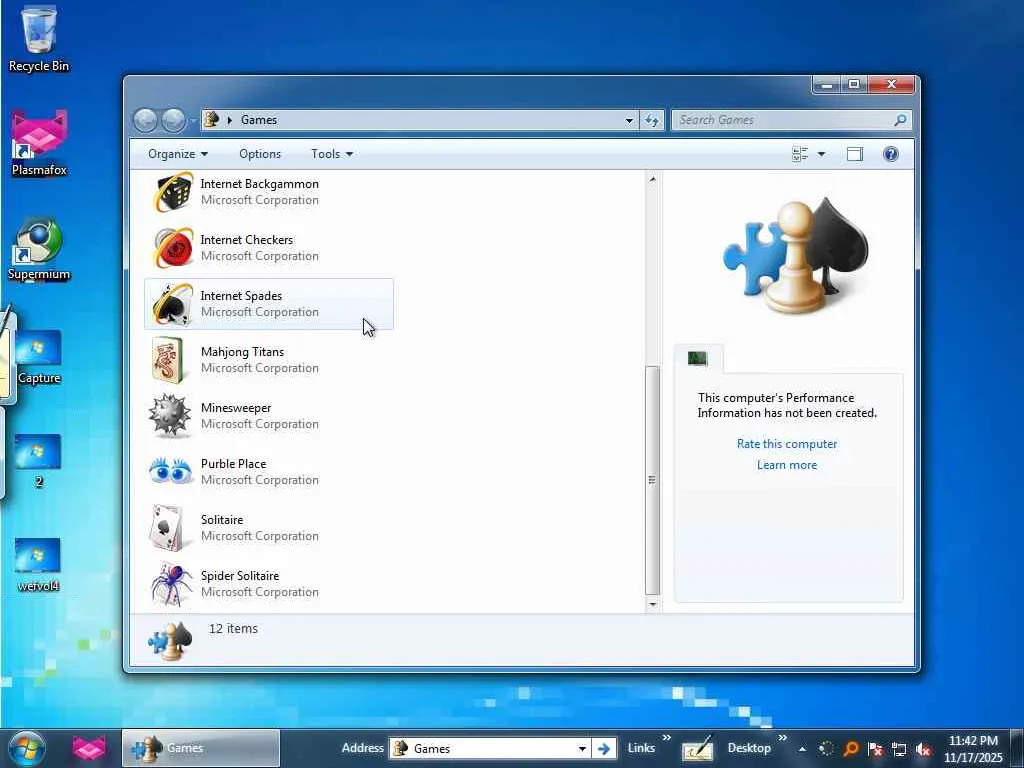Click the Desktop toolbar label
1024x768 pixels.
pyautogui.click(x=749, y=748)
